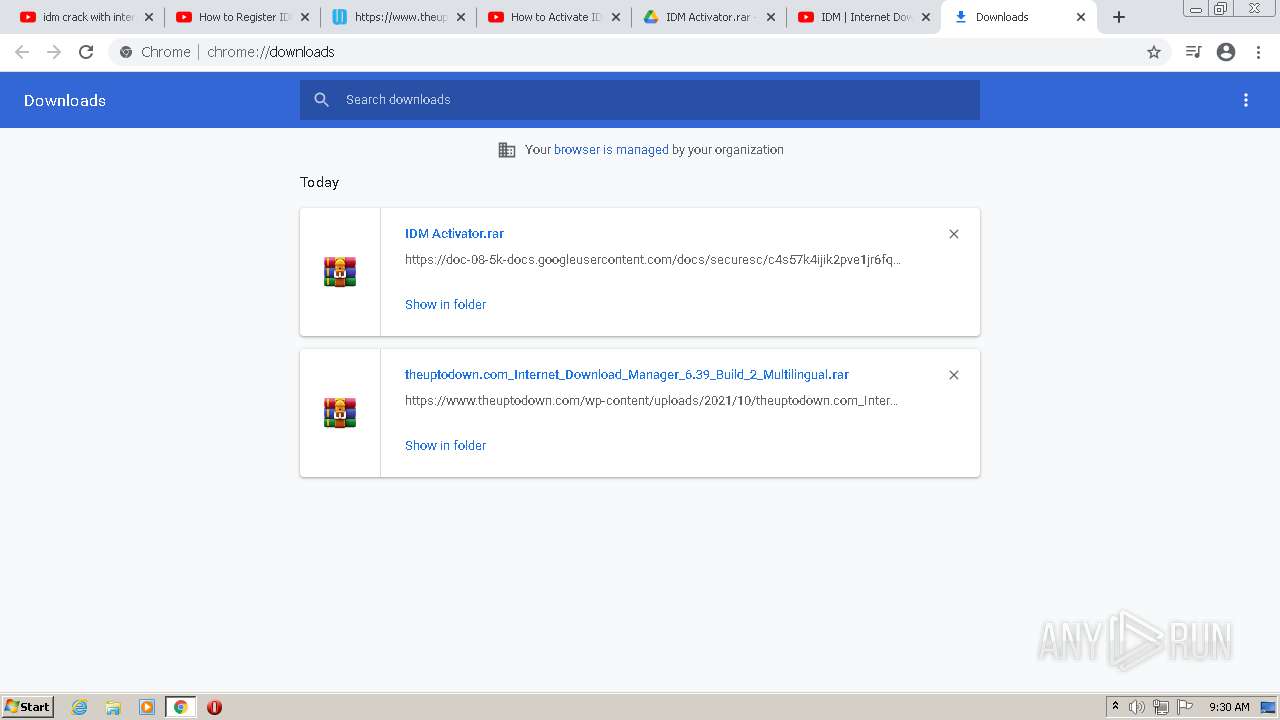Image resolution: width=1280 pixels, height=720 pixels.
Task: Open the network tray icon
Action: [x=1161, y=707]
